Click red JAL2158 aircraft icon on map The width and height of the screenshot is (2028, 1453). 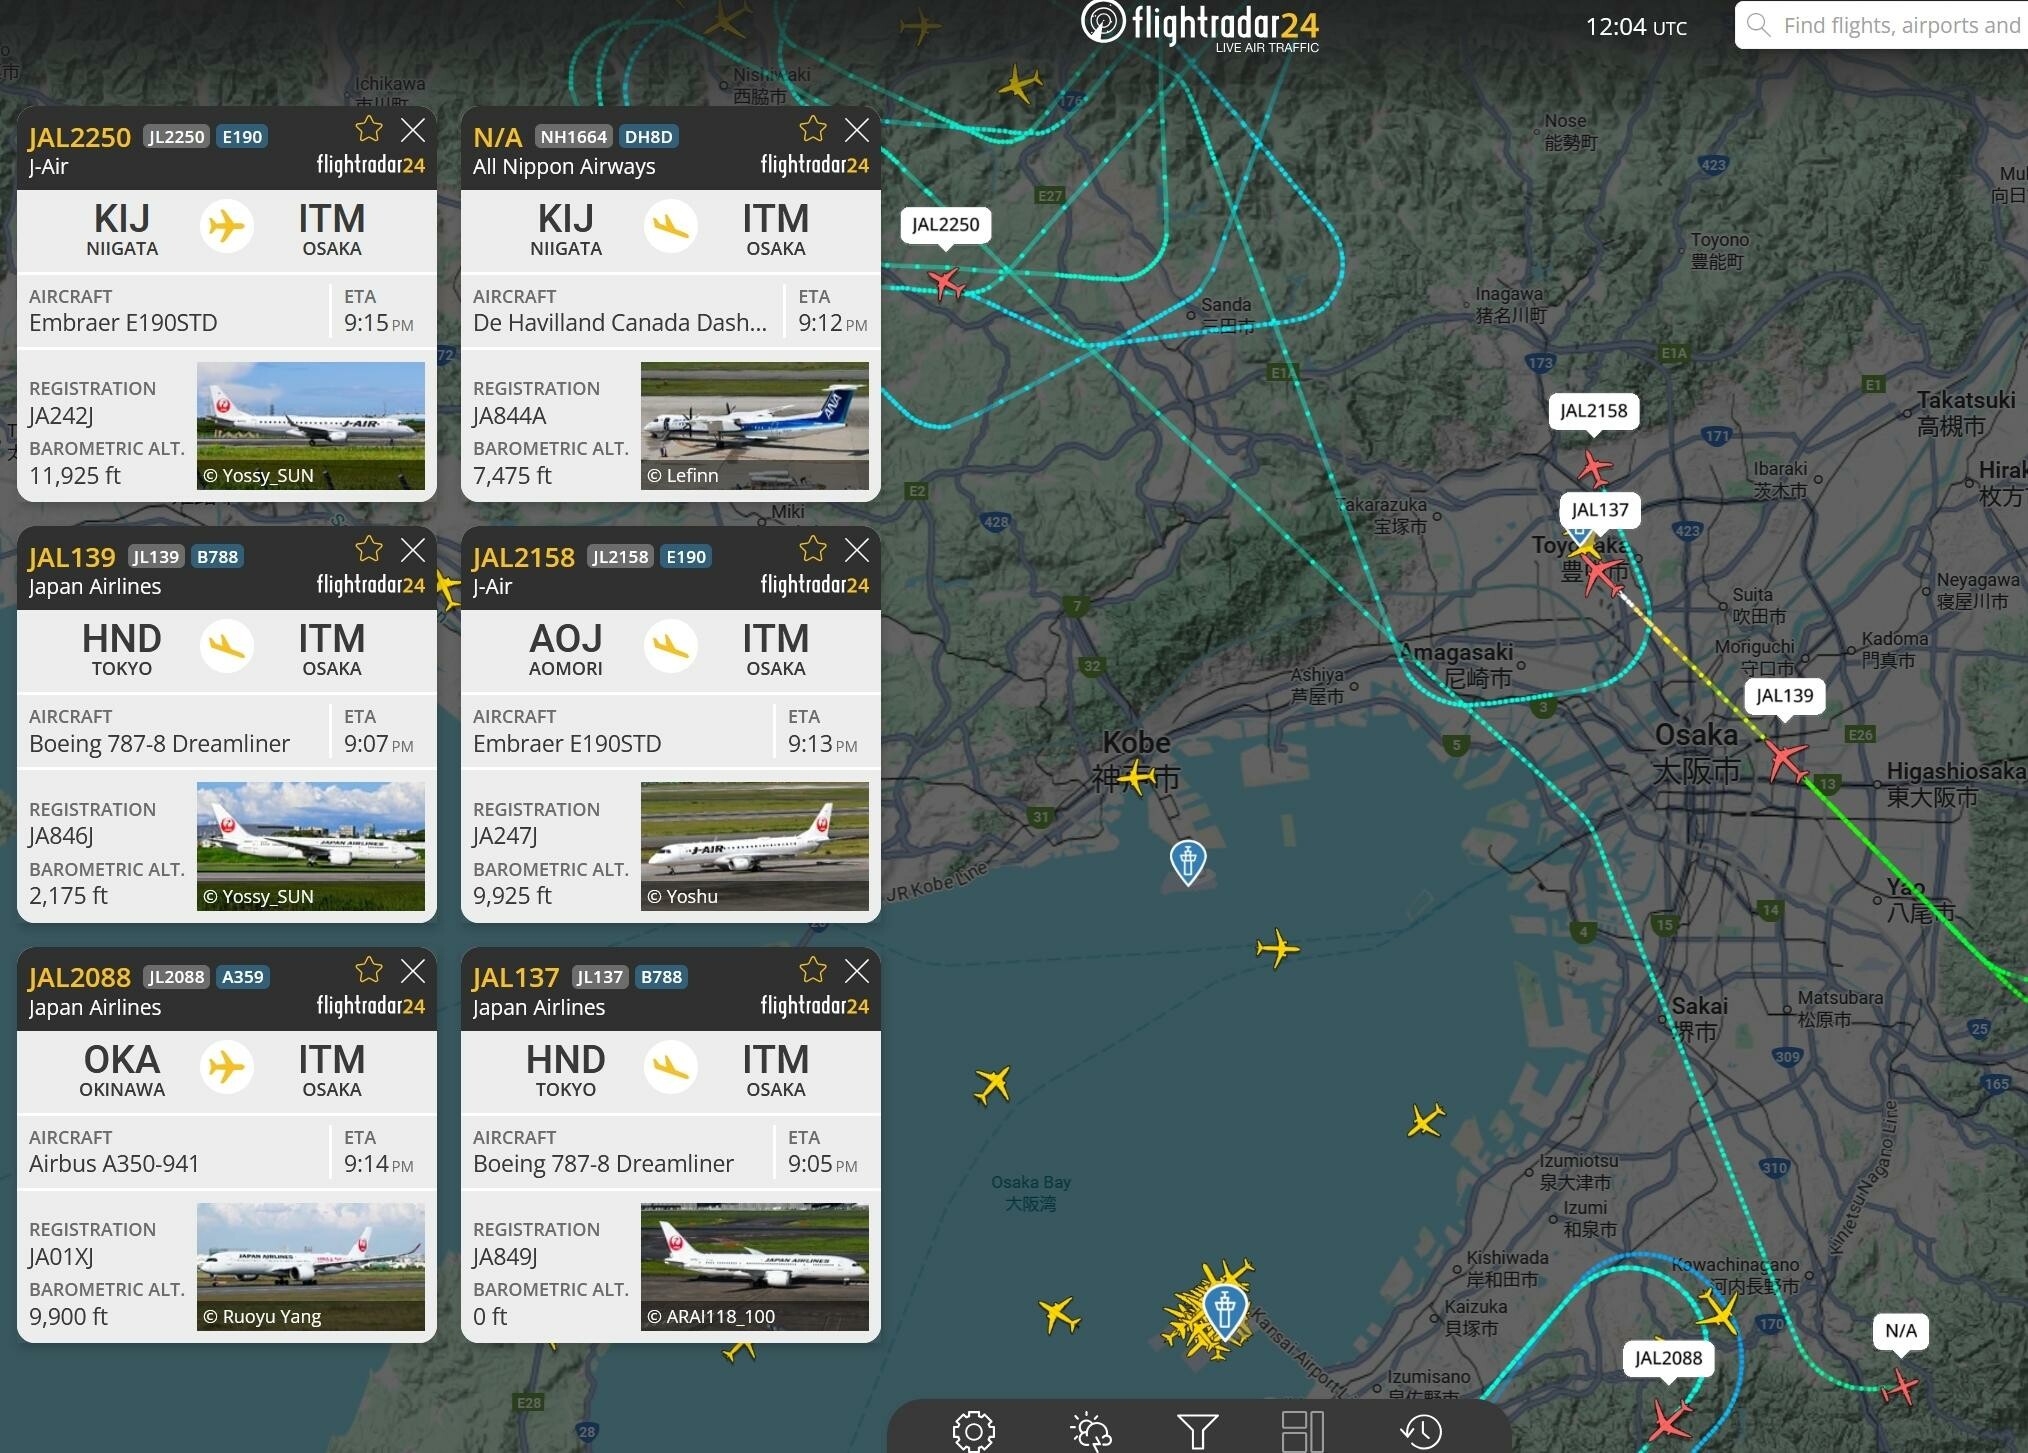pos(1595,468)
